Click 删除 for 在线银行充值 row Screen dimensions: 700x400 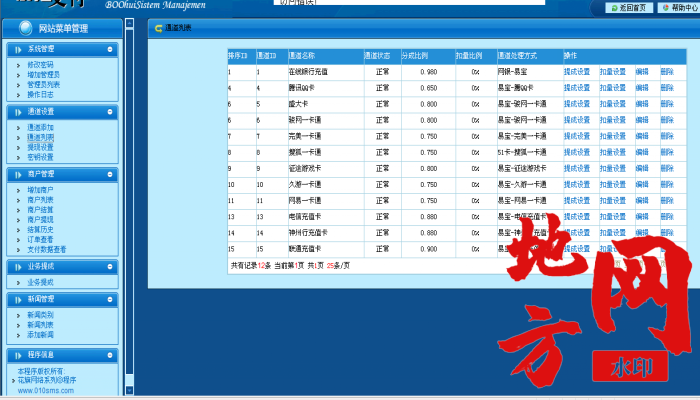[x=667, y=72]
